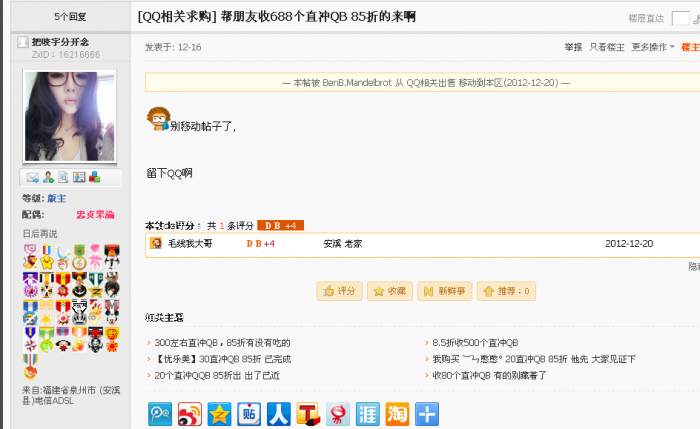Image resolution: width=700 pixels, height=429 pixels.
Task: Share post to Taobao 淘 icon
Action: (x=397, y=414)
